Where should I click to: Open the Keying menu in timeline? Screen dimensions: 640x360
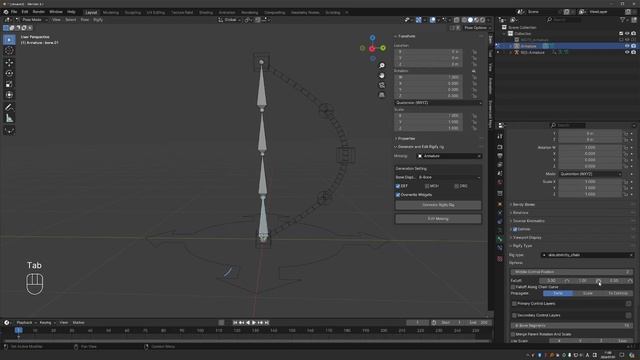[45, 322]
